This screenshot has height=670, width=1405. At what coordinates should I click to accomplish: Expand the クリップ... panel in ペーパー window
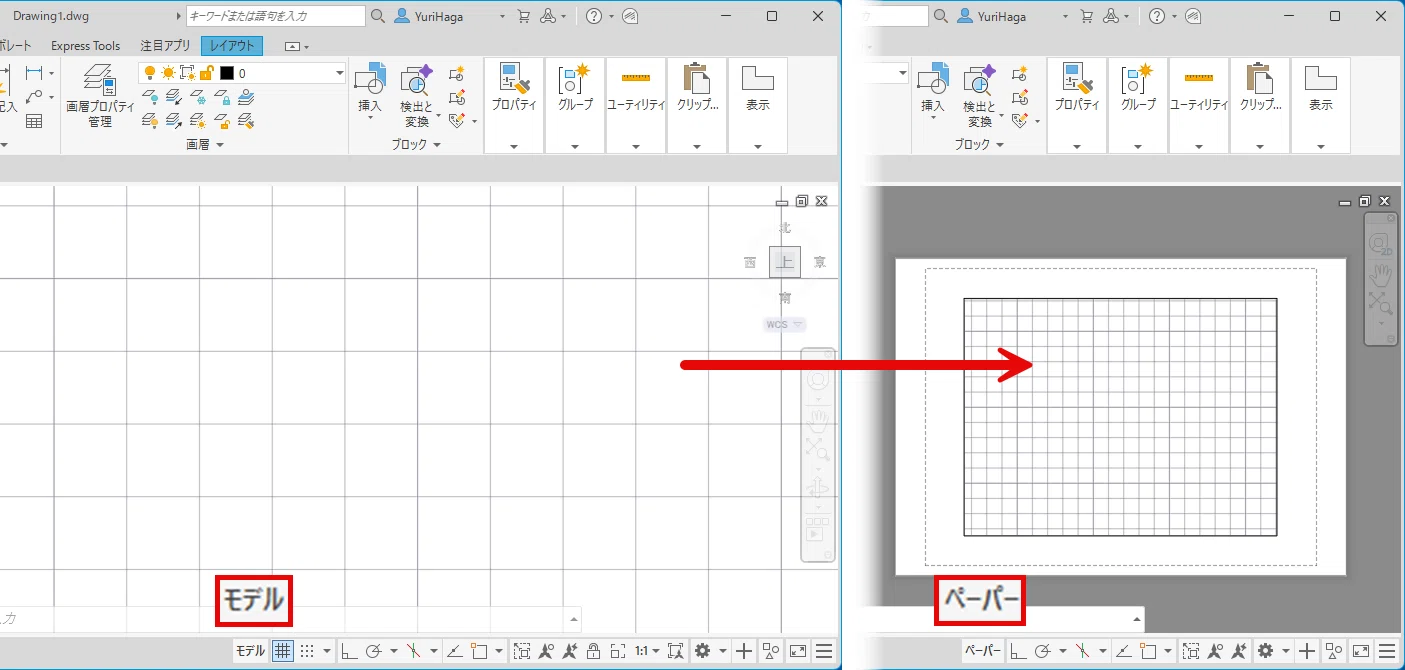pos(1261,147)
